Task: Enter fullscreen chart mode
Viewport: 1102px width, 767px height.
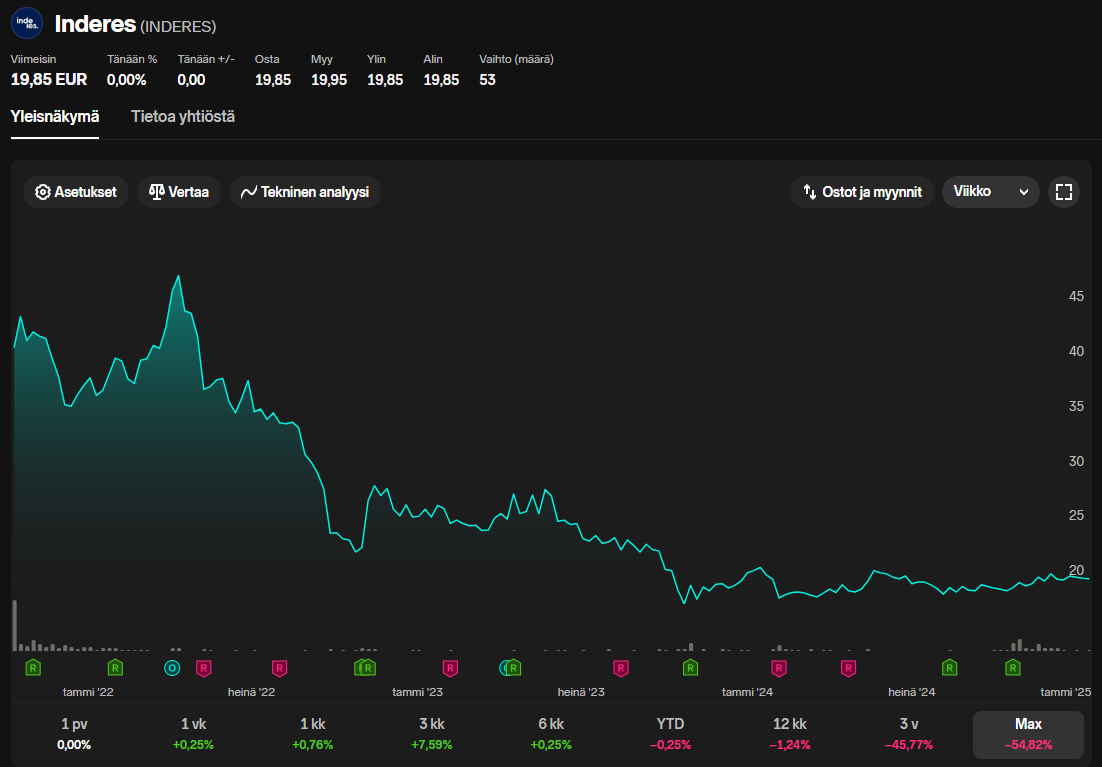Action: pyautogui.click(x=1063, y=192)
